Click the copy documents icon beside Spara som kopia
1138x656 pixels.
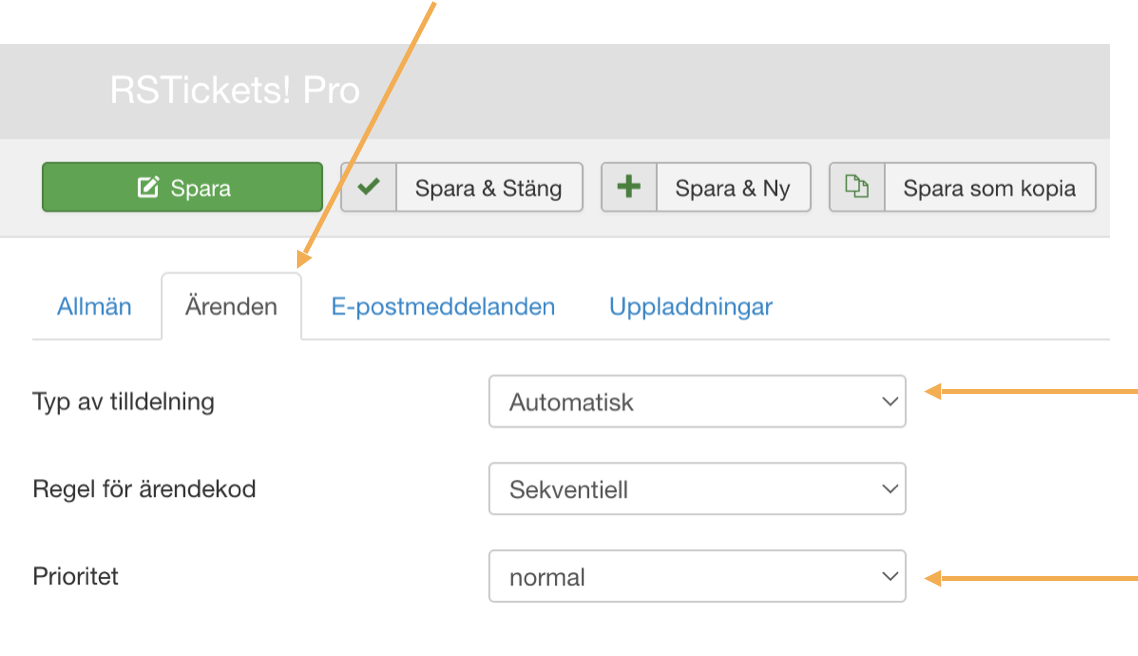tap(857, 187)
